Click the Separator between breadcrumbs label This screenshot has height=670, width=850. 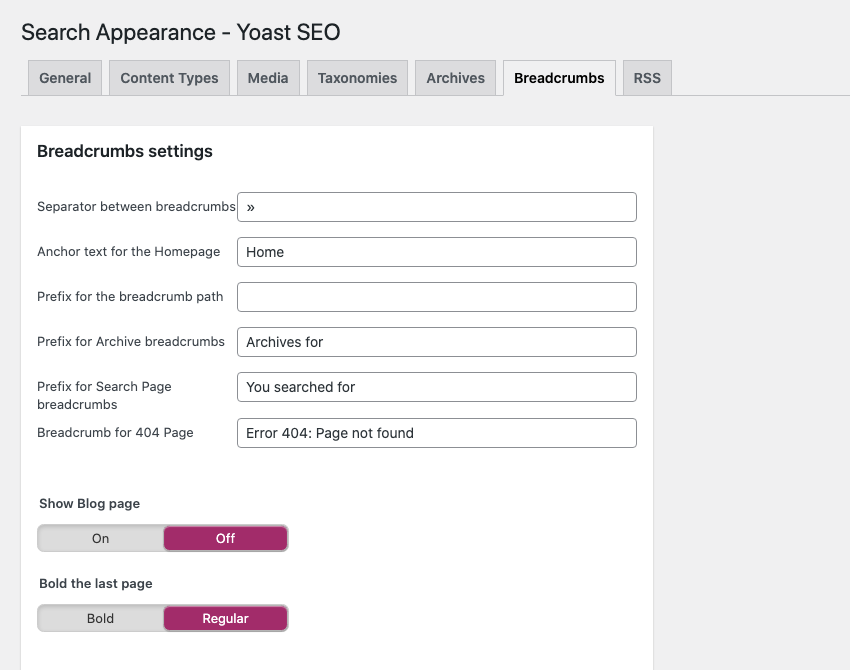136,207
